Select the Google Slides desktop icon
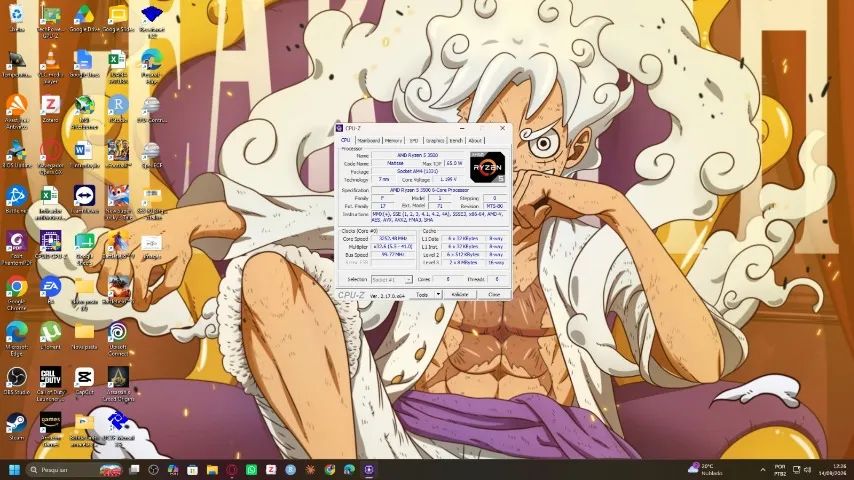The height and width of the screenshot is (480, 854). (118, 19)
